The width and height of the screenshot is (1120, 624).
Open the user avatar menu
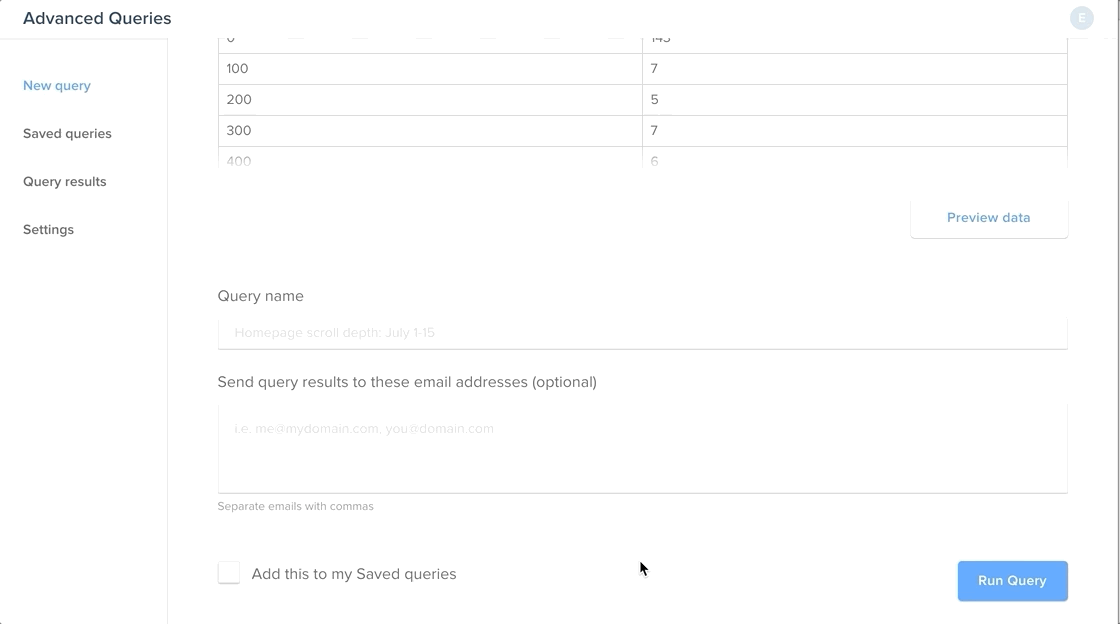click(1081, 18)
